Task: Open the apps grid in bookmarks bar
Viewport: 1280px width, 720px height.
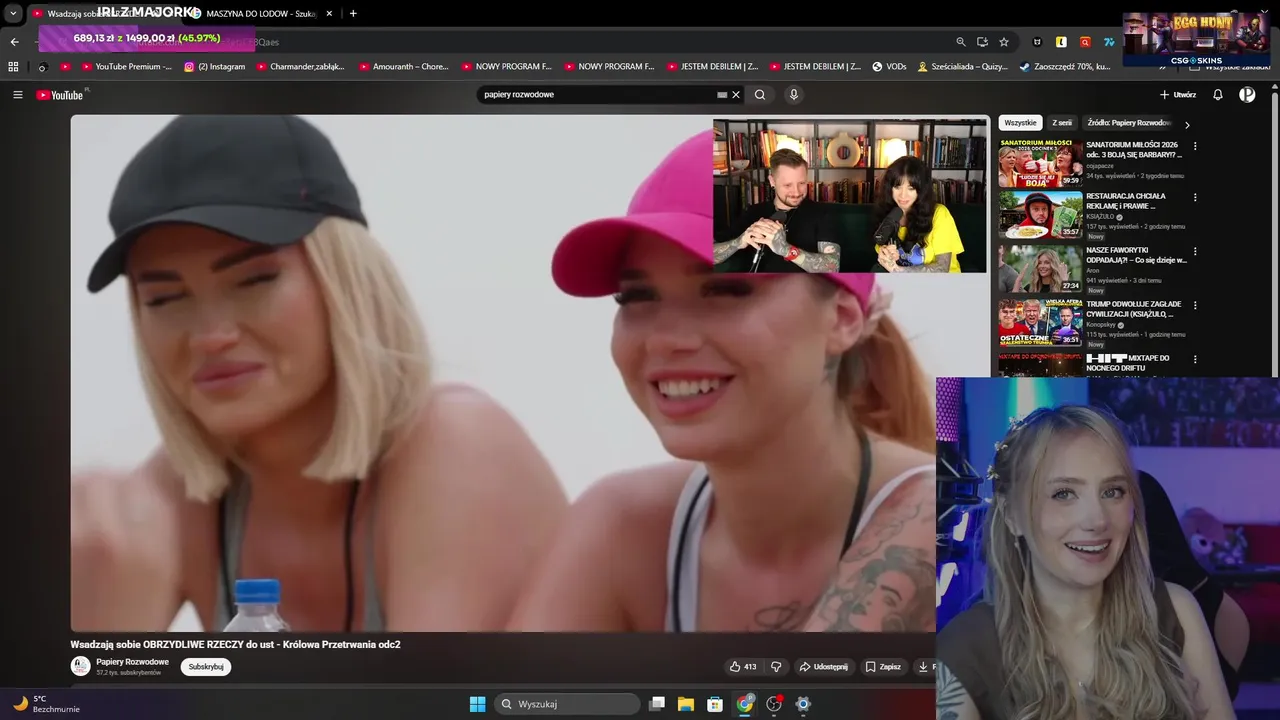Action: (x=13, y=67)
